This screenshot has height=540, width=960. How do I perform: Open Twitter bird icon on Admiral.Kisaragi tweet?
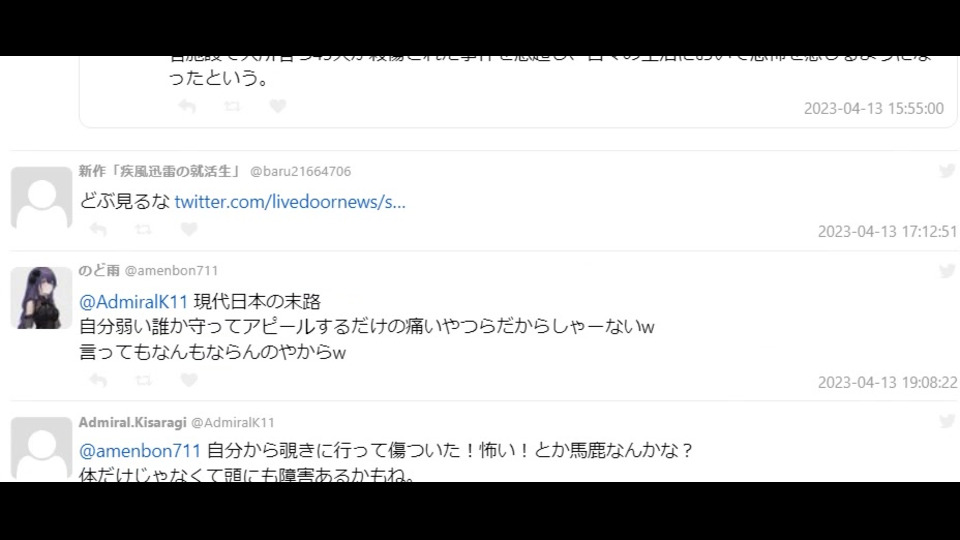947,421
